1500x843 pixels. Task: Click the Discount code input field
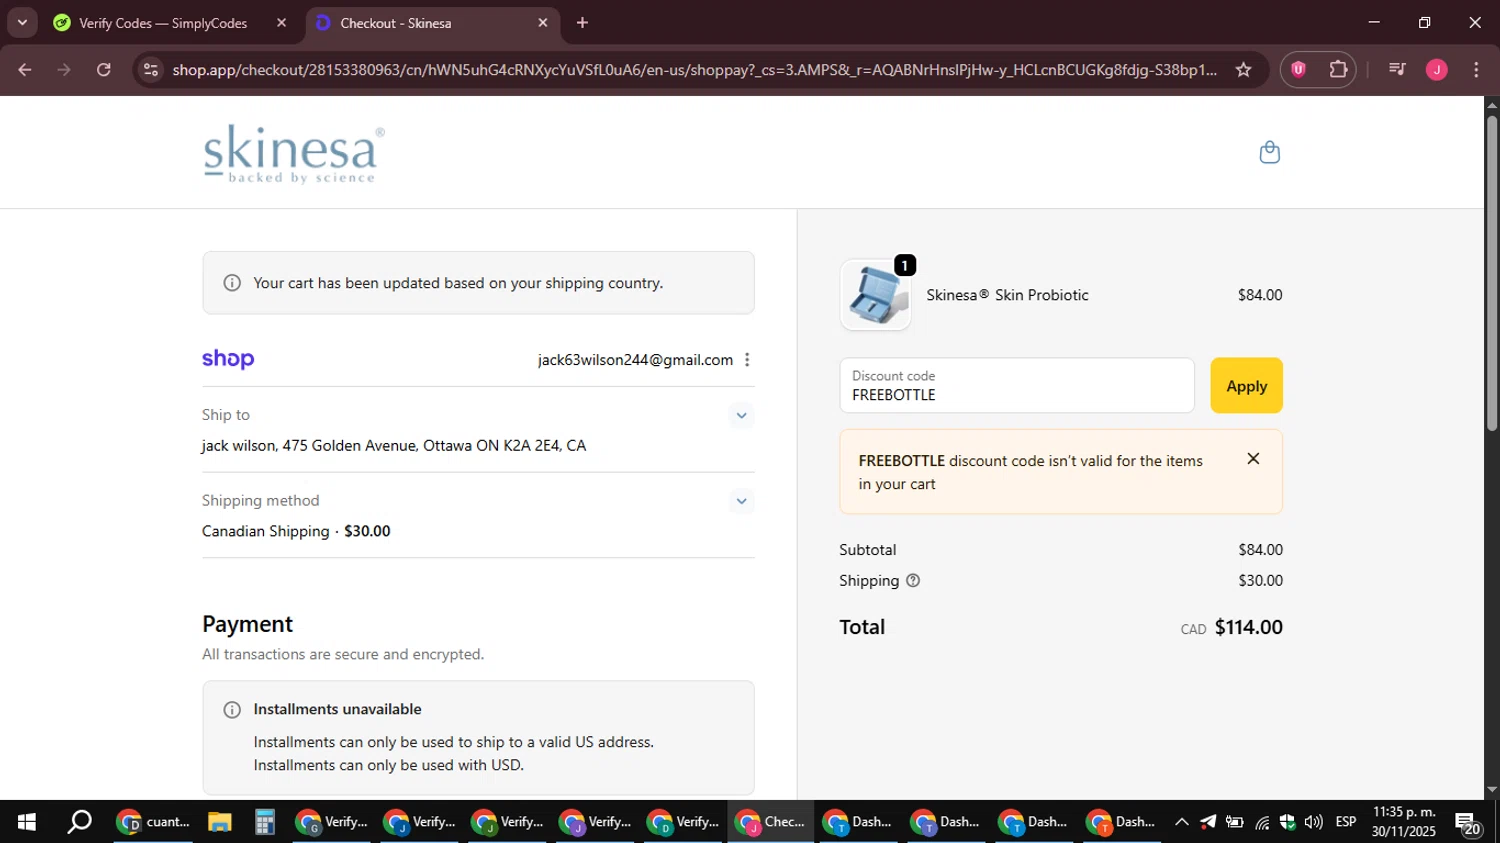coord(1017,386)
